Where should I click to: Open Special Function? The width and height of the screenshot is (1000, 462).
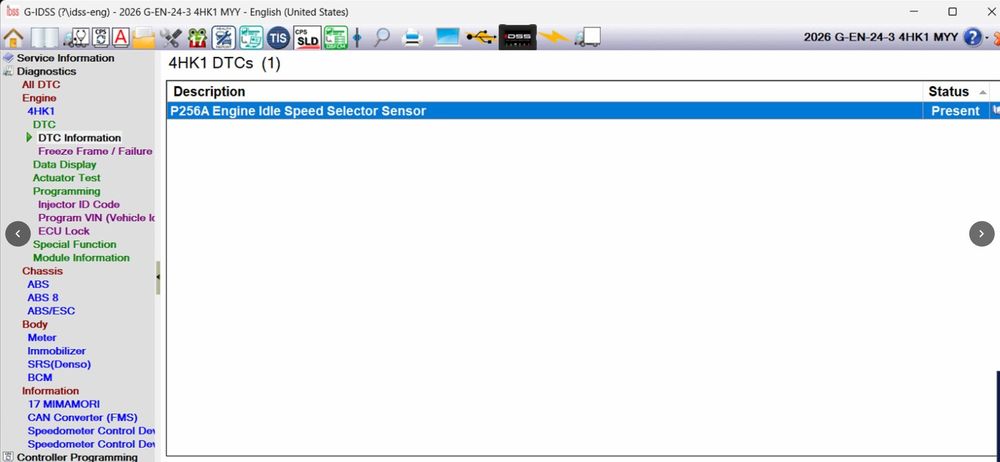(75, 244)
